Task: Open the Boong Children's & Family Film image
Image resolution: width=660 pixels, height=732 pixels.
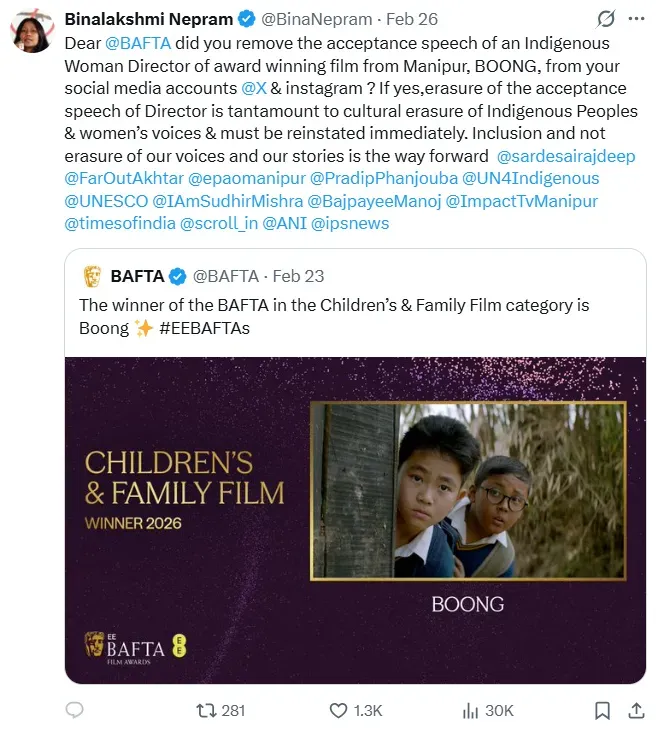Action: coord(355,520)
